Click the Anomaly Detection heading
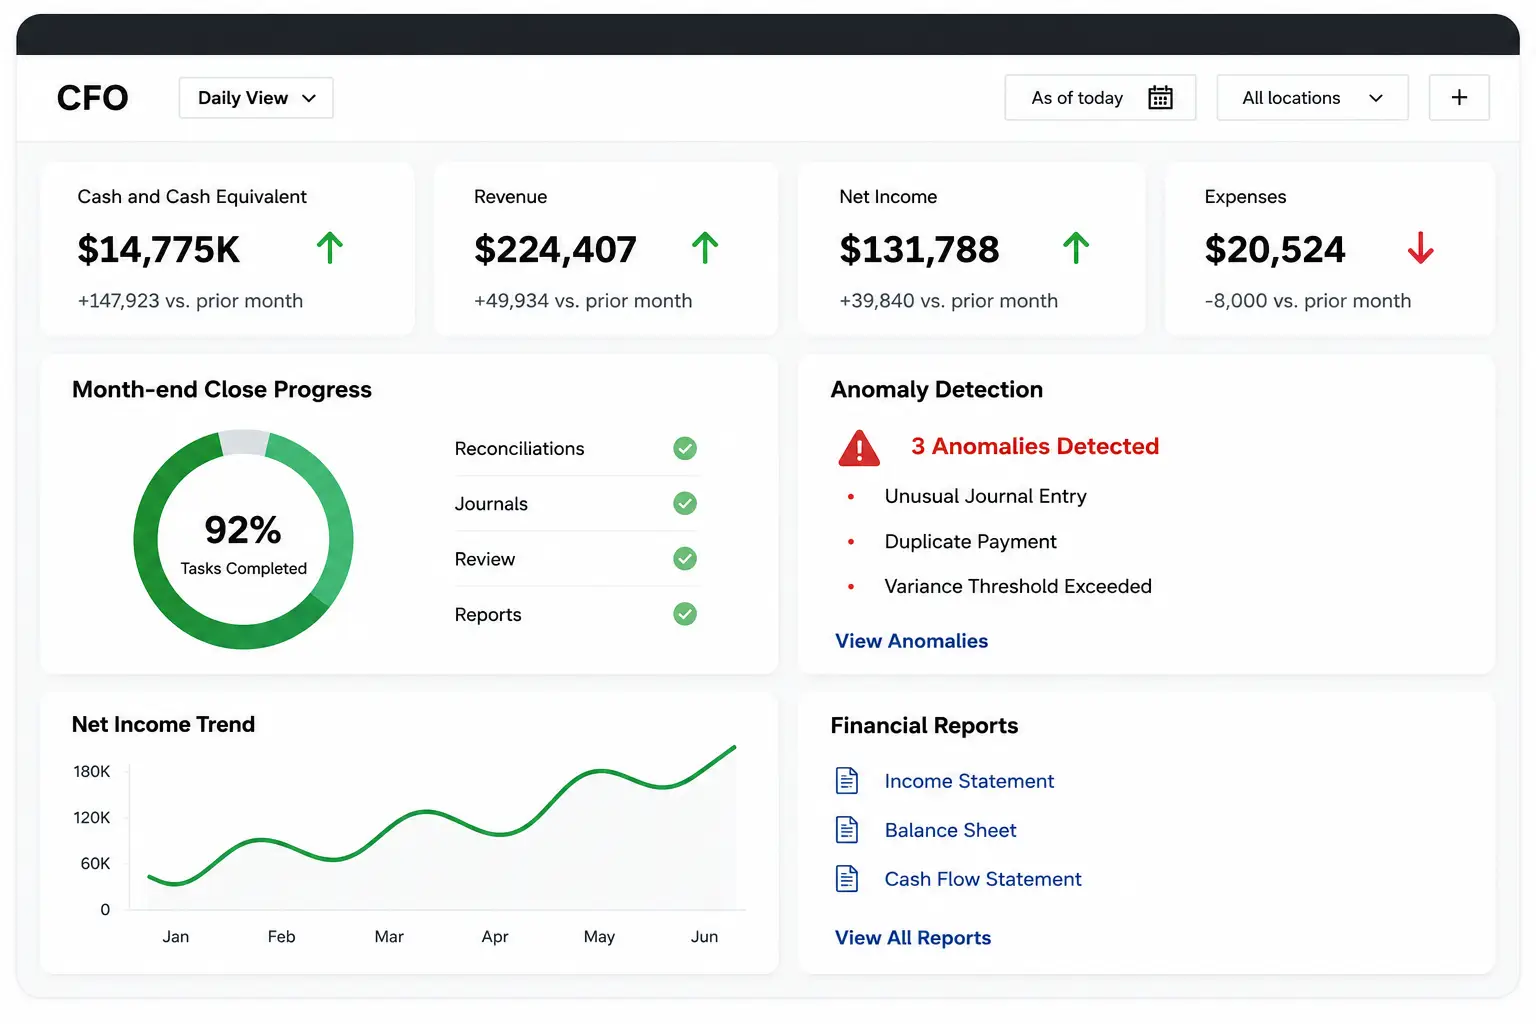This screenshot has width=1536, height=1024. (936, 389)
